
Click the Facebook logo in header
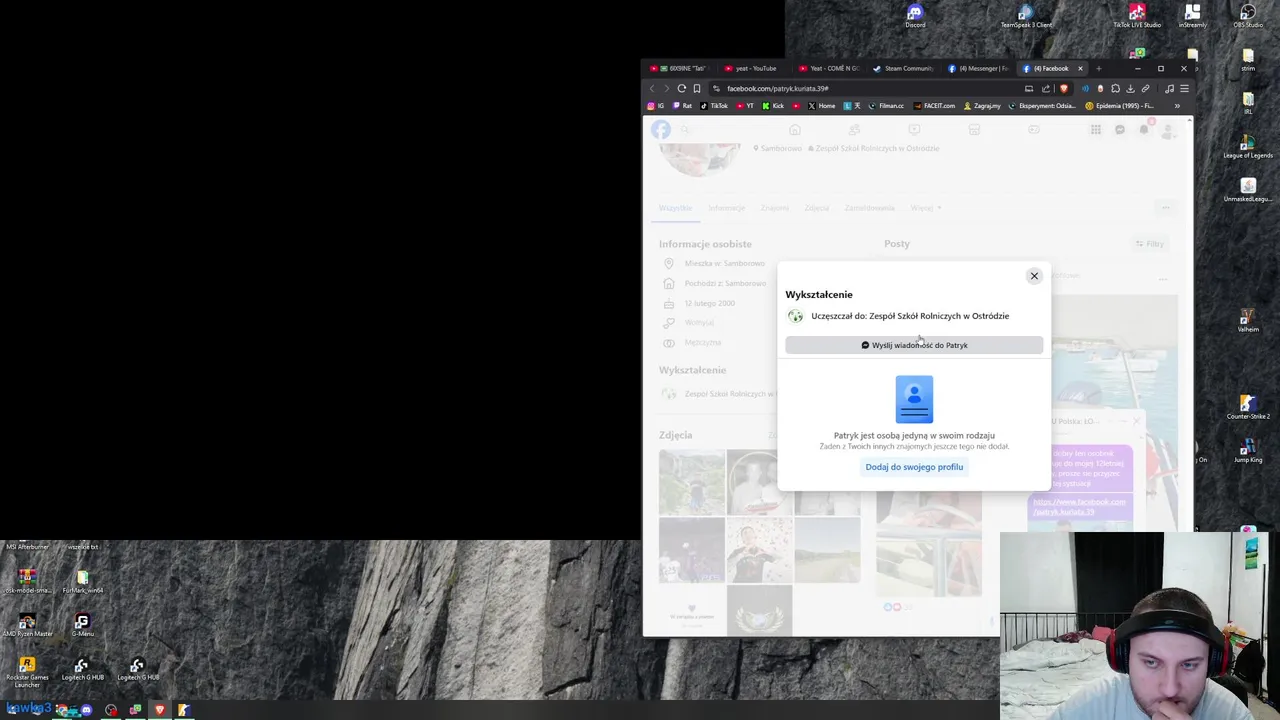click(661, 129)
